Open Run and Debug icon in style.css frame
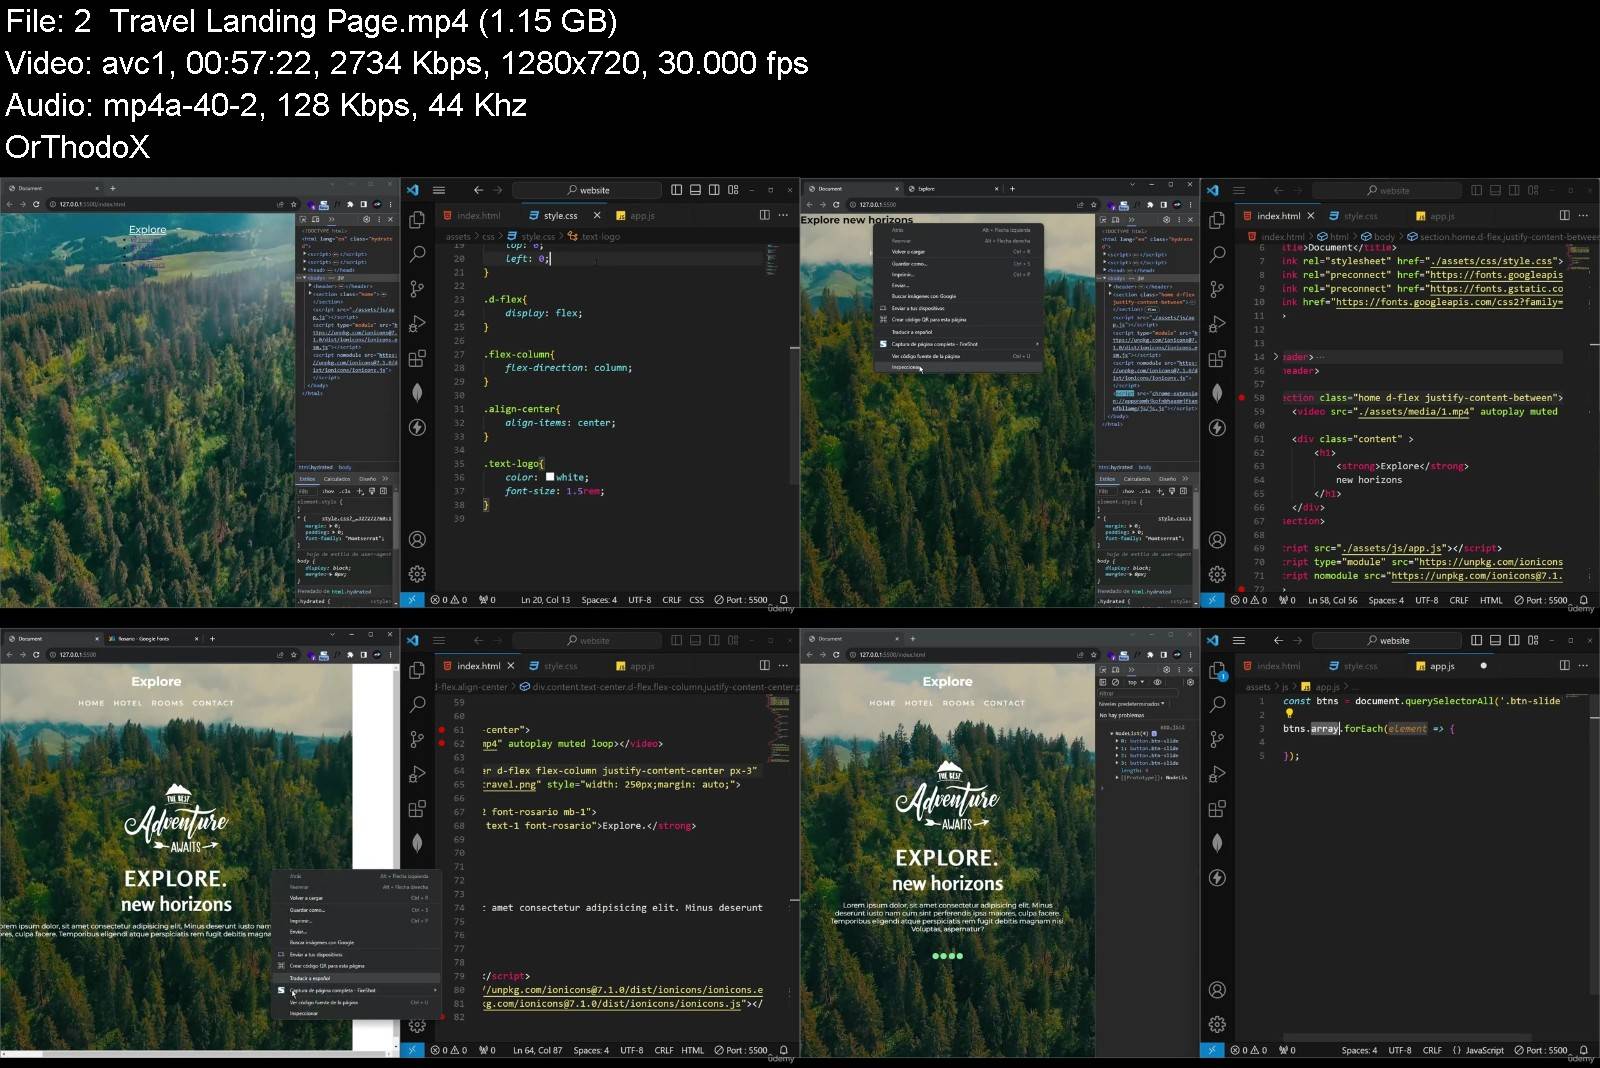Screen dimensions: 1600x1068 (417, 323)
